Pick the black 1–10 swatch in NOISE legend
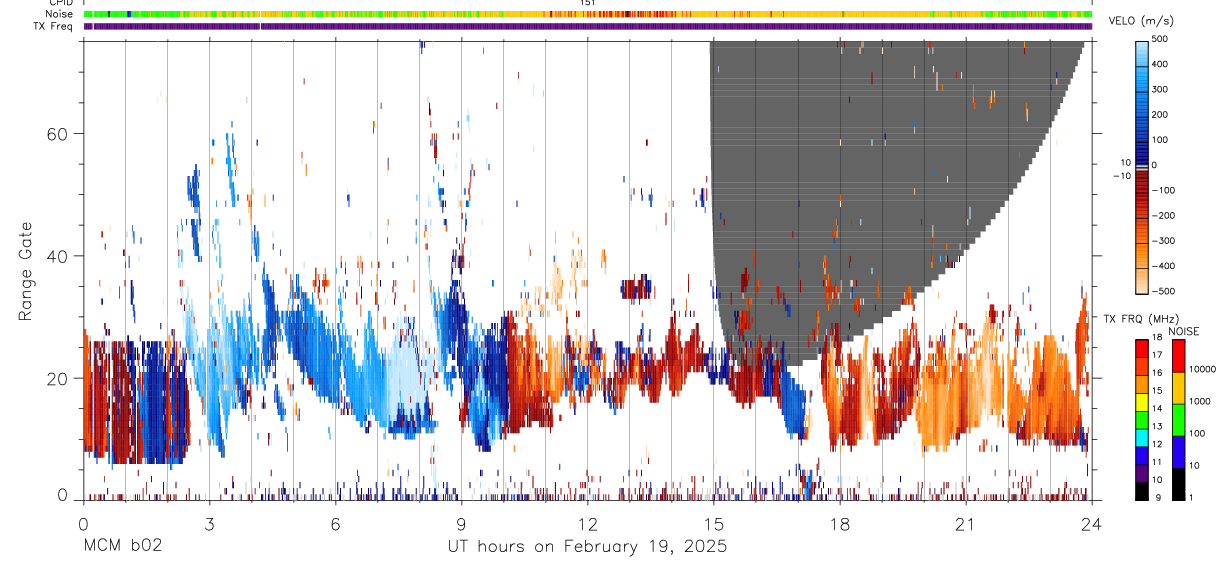 (1177, 483)
